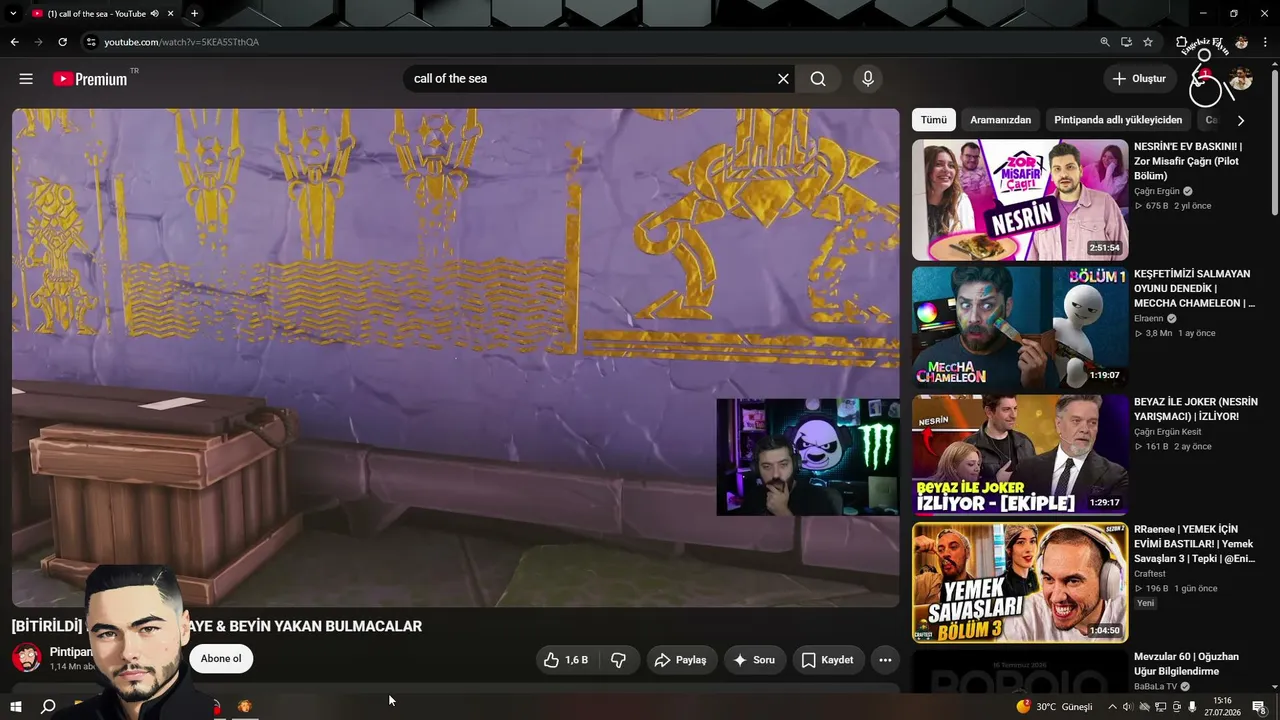This screenshot has width=1280, height=720.
Task: Switch to the call of the sea tab
Action: [x=96, y=14]
